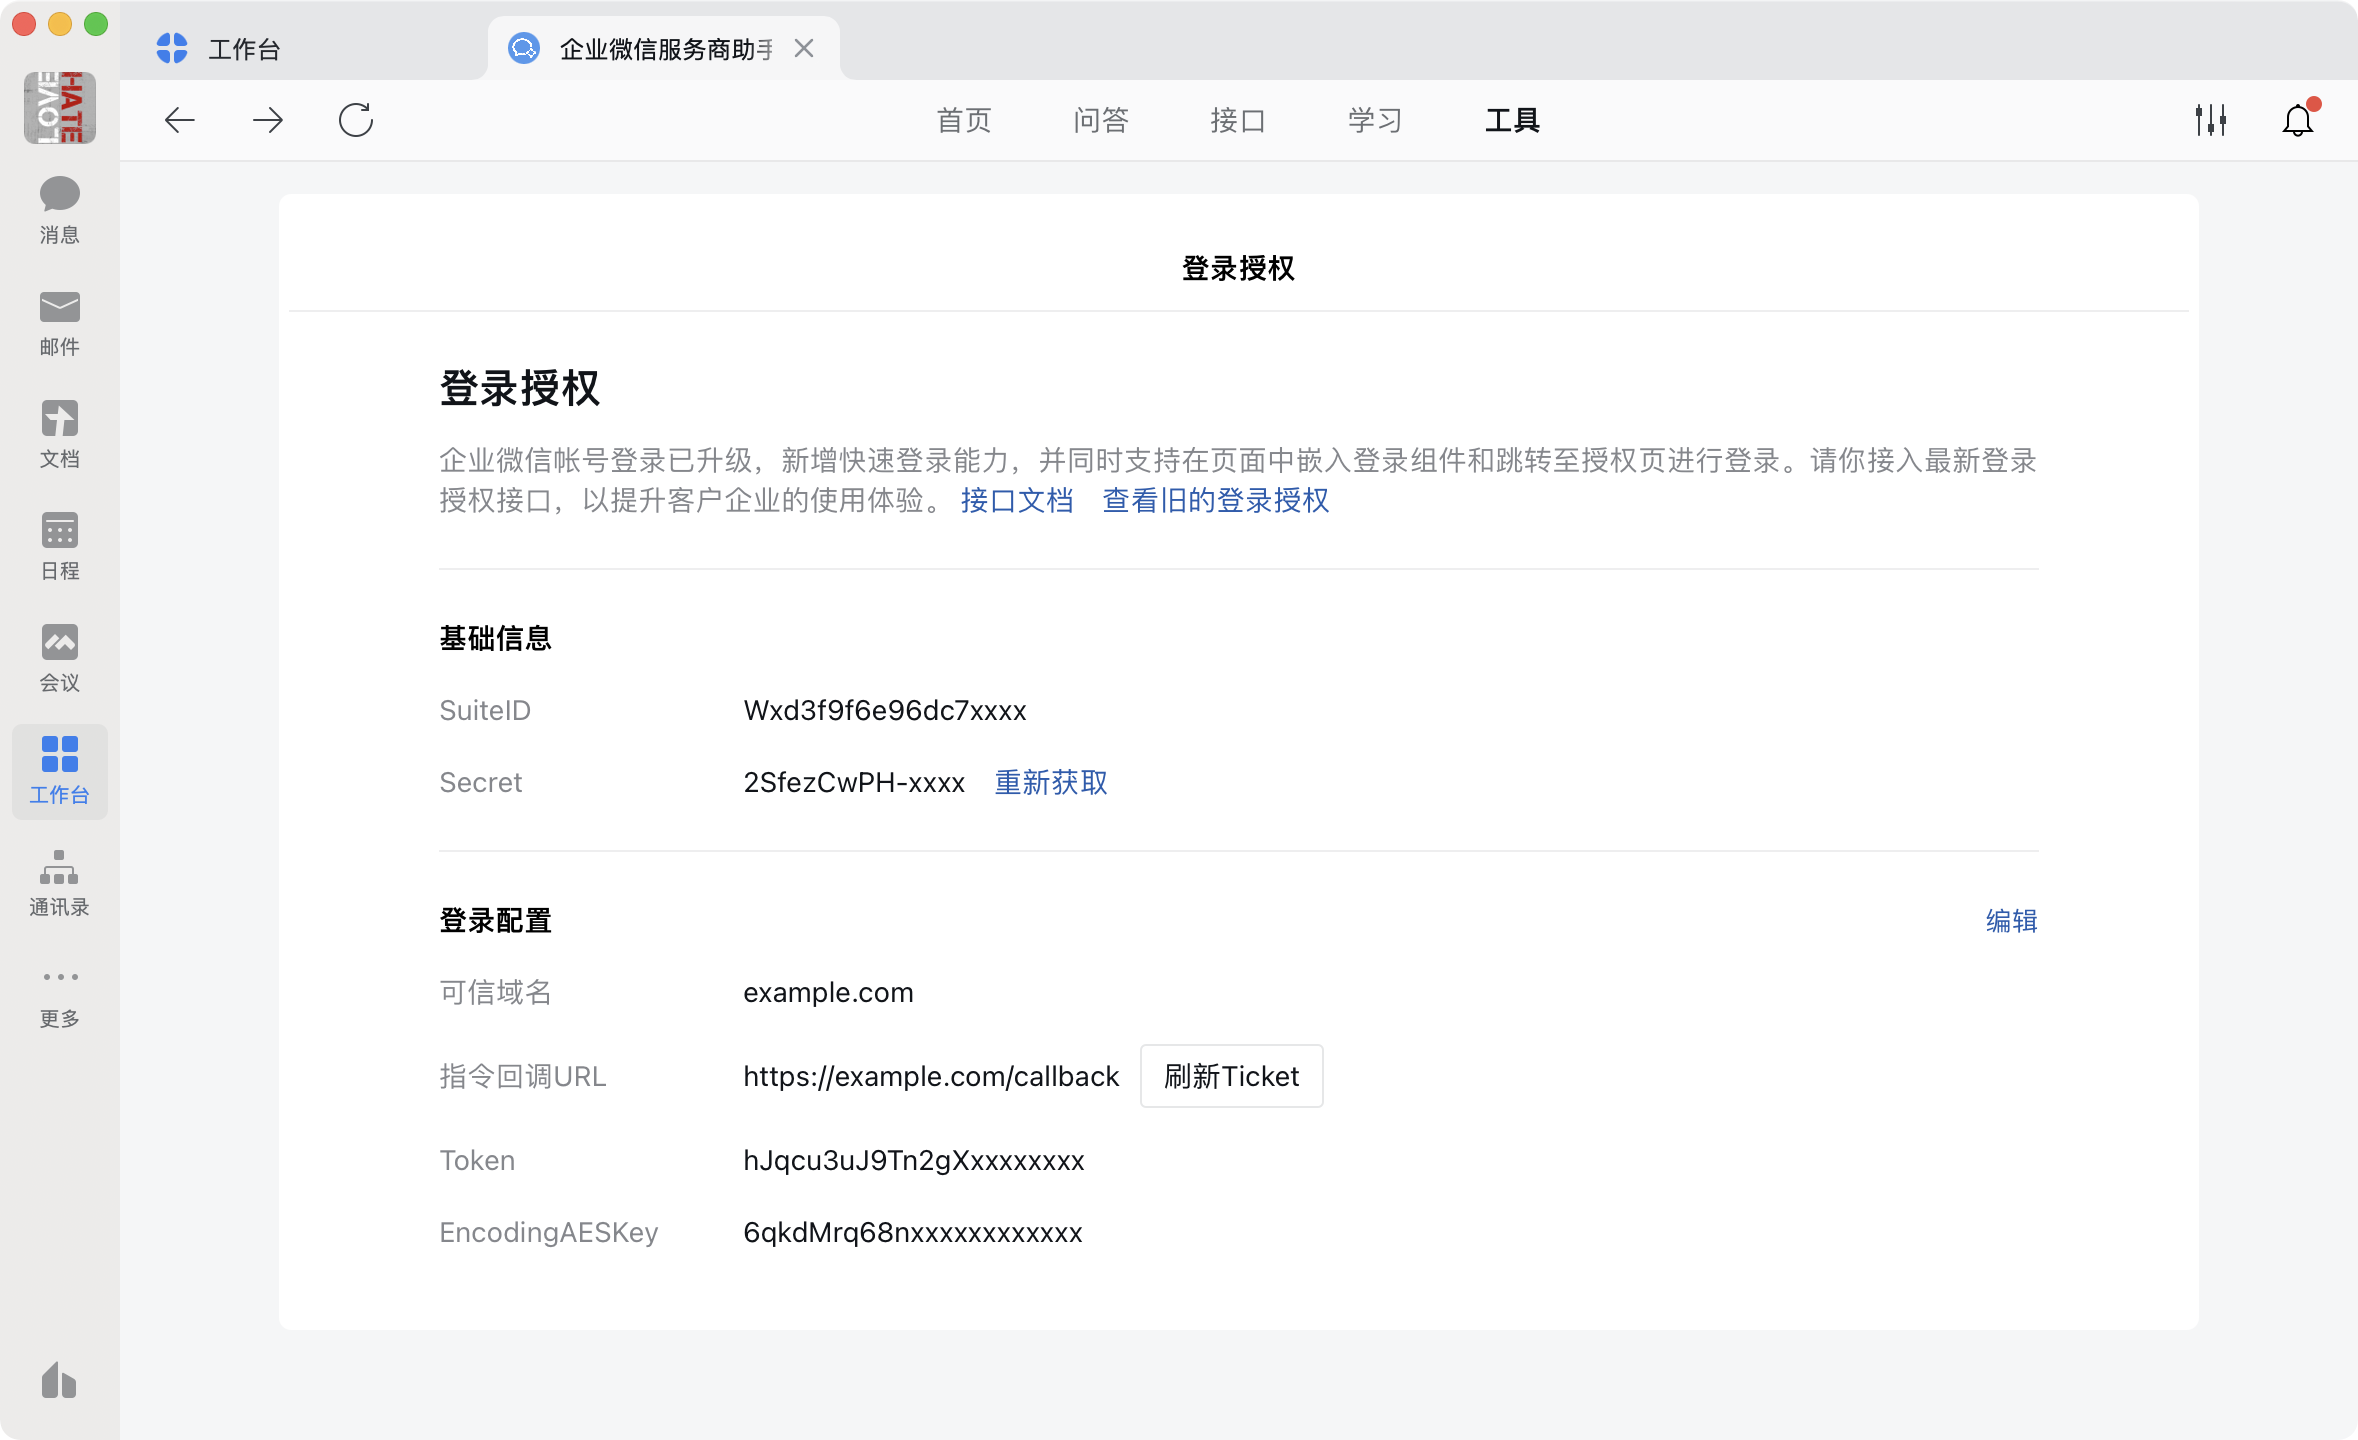Open the 邮件 mail icon
The height and width of the screenshot is (1440, 2358).
(59, 320)
